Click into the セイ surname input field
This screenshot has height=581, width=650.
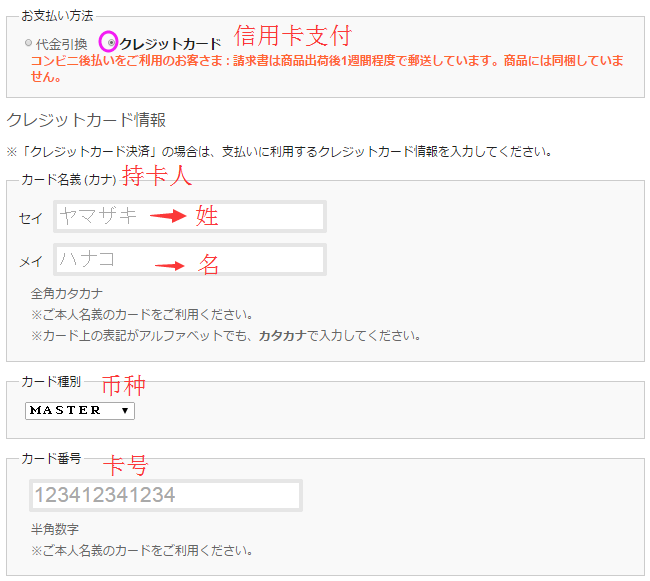[x=189, y=216]
